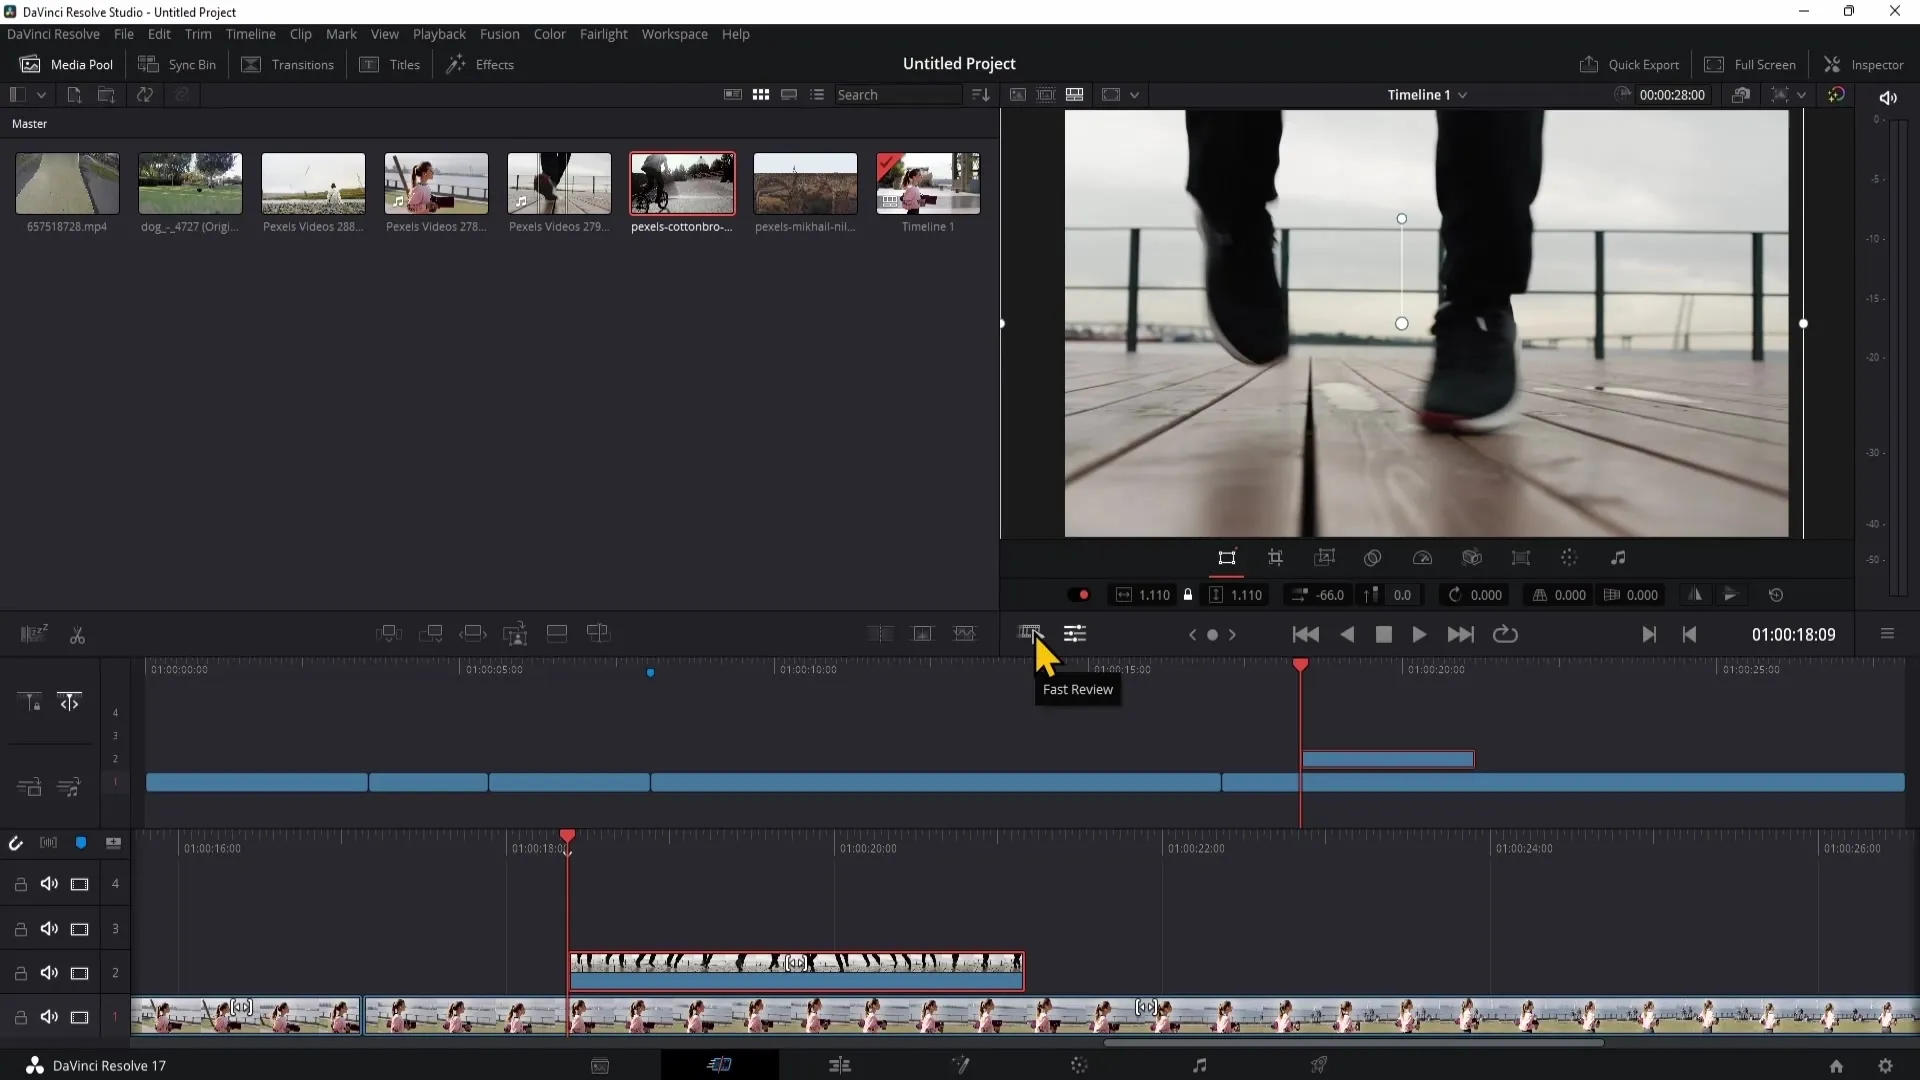Select the Crop tool icon
Viewport: 1920px width, 1080px height.
(1276, 558)
